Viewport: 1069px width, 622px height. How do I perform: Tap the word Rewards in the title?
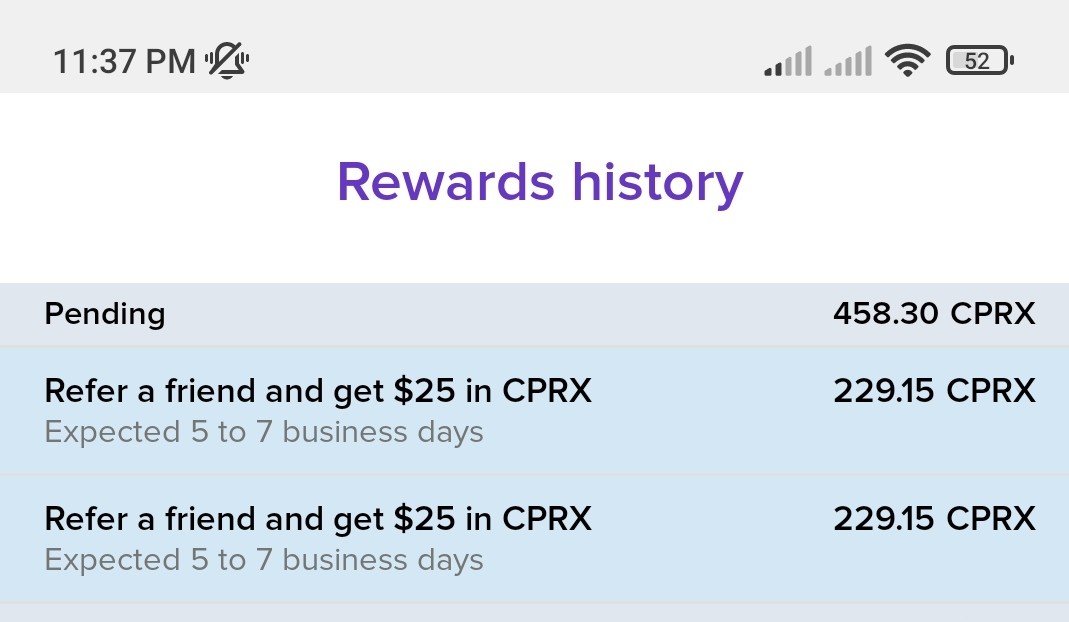click(x=446, y=182)
